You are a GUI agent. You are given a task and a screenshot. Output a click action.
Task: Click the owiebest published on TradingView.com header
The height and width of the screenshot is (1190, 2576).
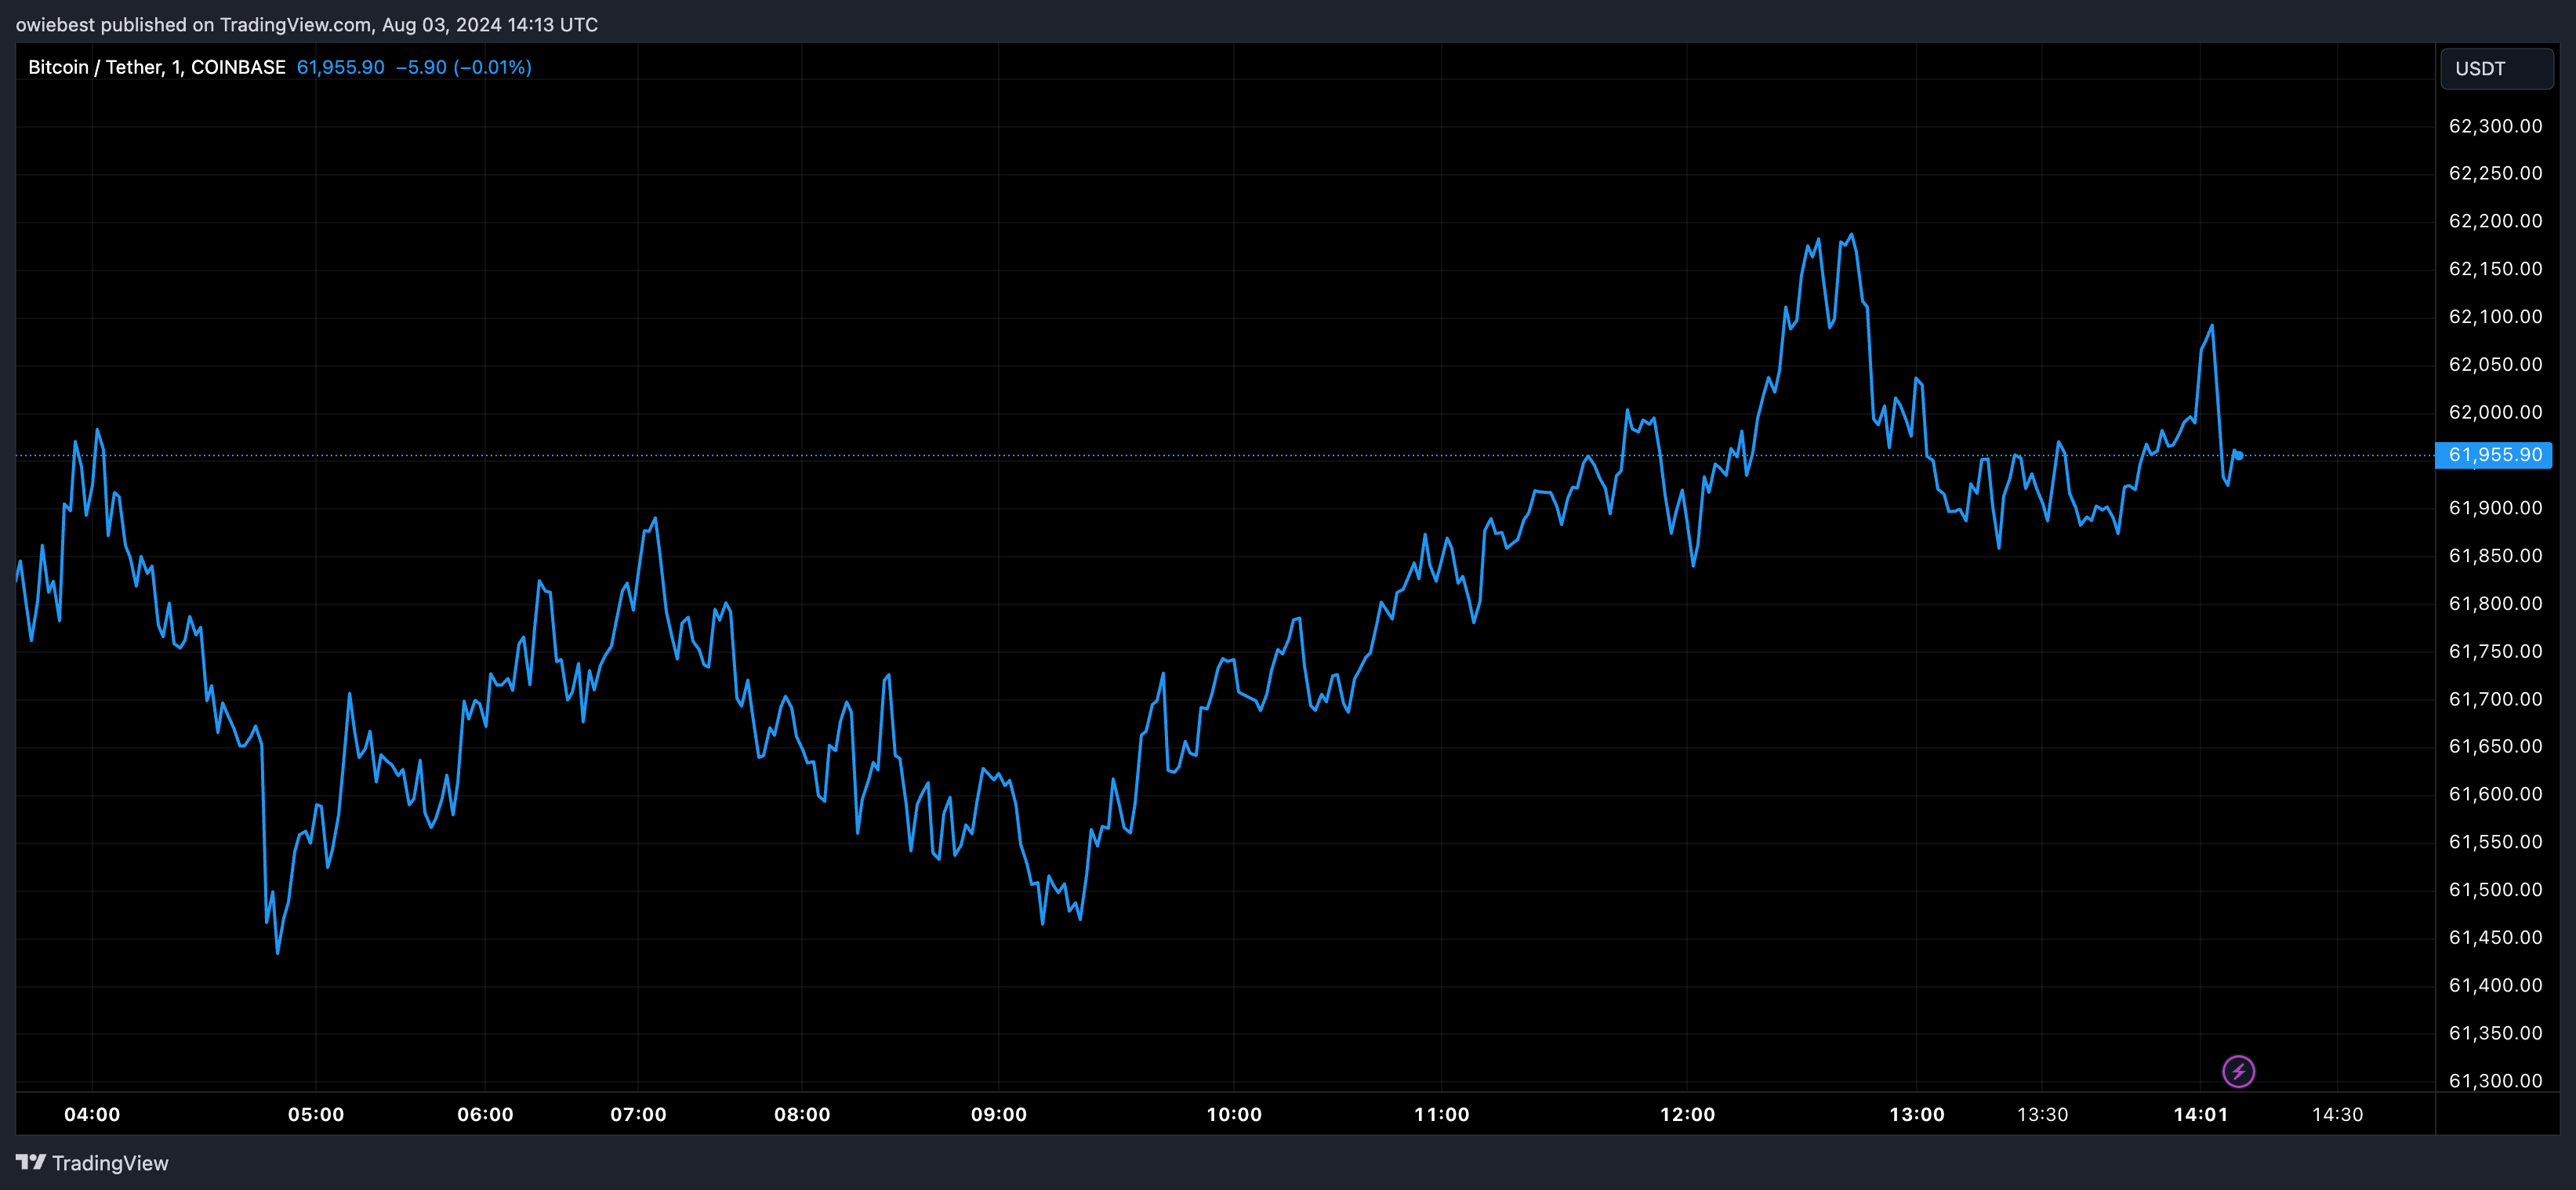(306, 24)
